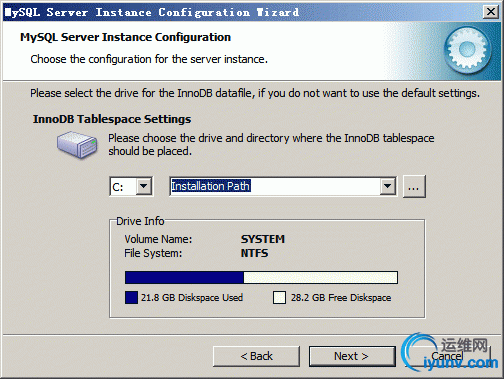Click the 'File System:' label
This screenshot has width=504, height=379.
tap(153, 253)
